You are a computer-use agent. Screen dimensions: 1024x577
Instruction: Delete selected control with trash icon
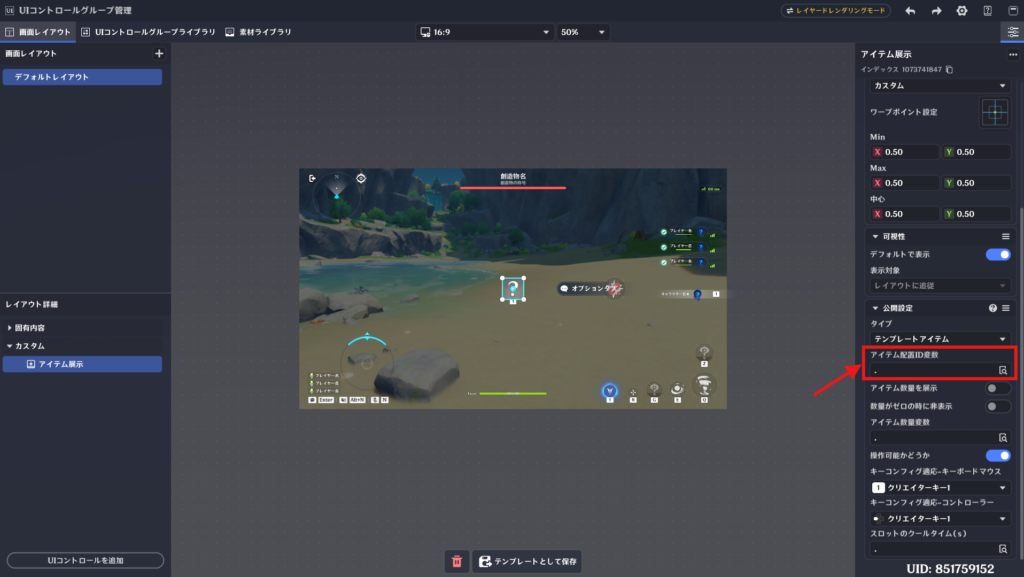(x=456, y=561)
